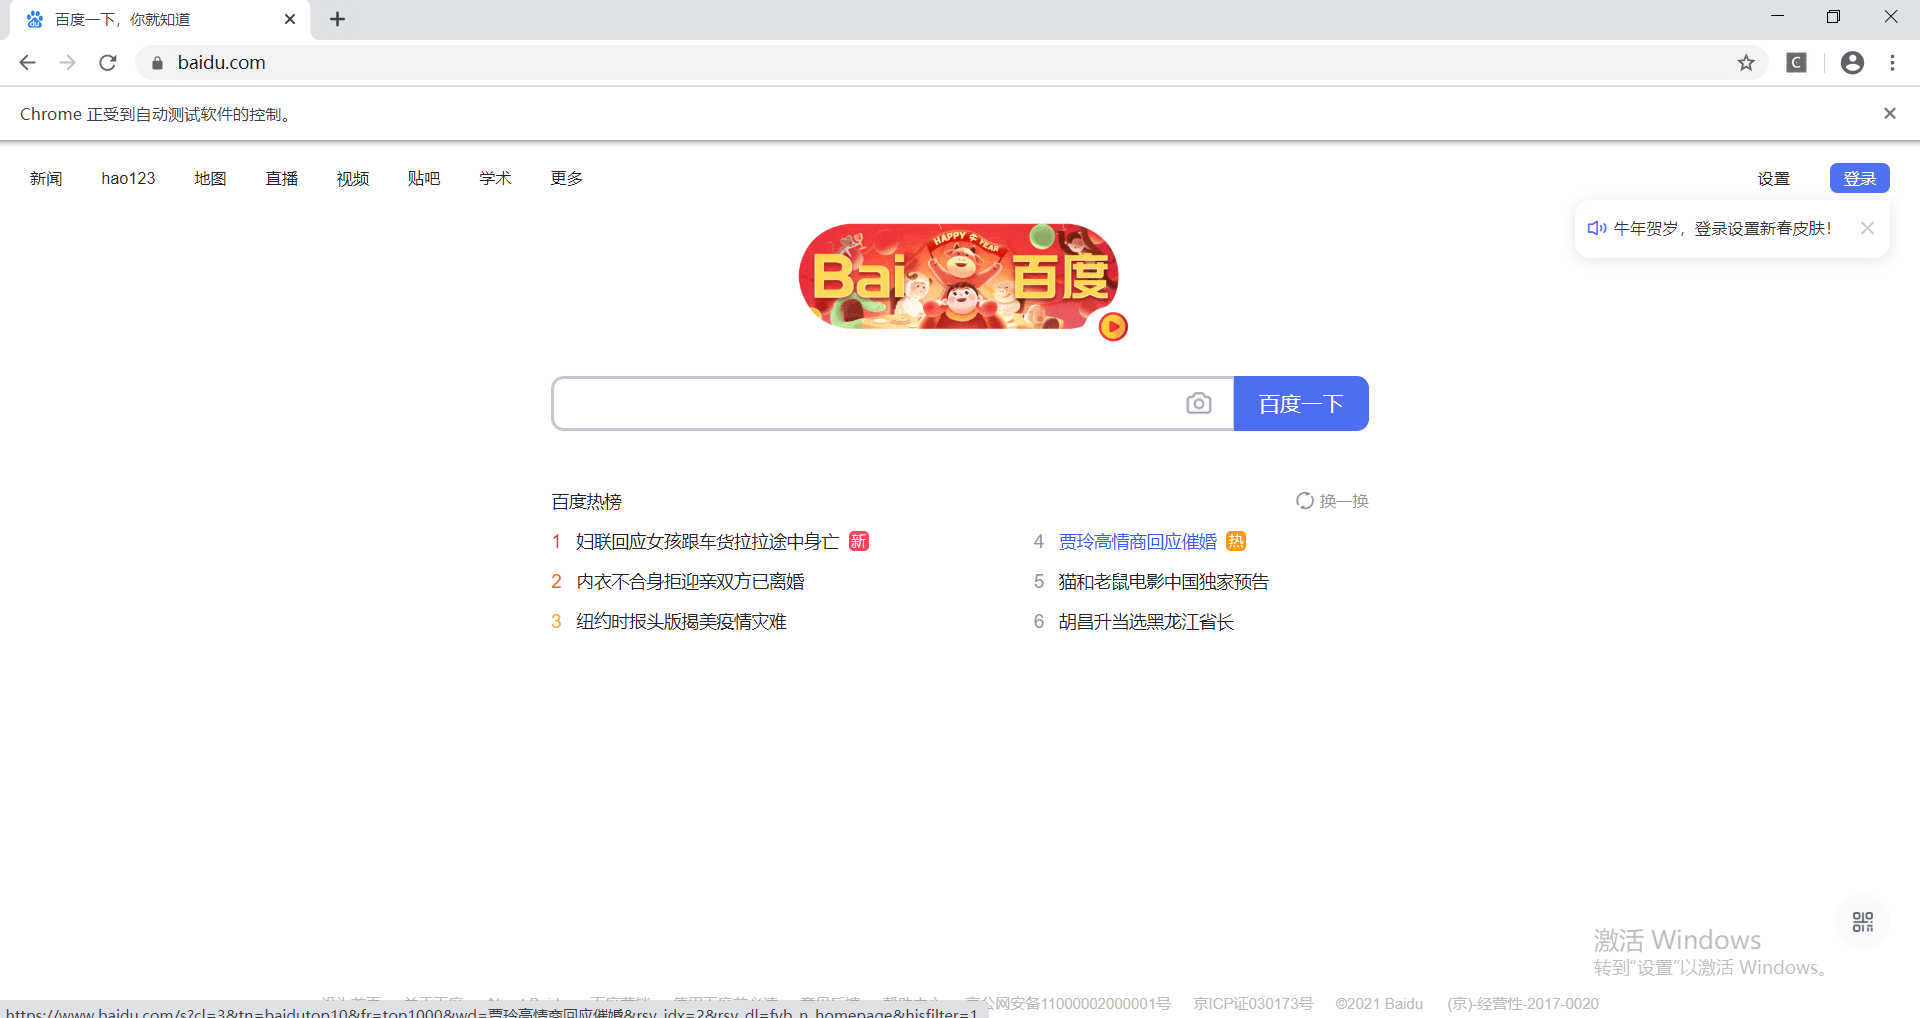Click the 登录 login button
The image size is (1920, 1018).
point(1859,178)
